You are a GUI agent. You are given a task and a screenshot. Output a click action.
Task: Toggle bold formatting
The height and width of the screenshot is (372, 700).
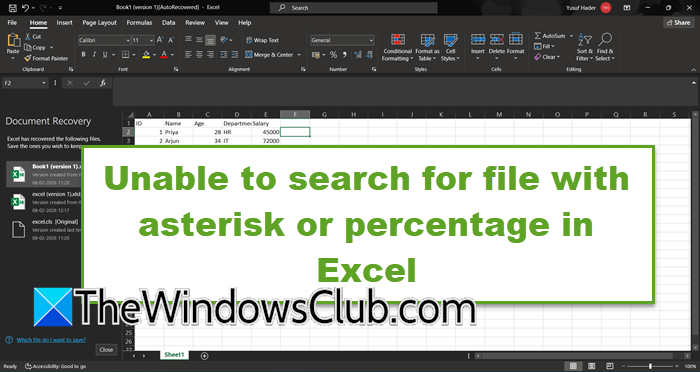click(x=83, y=54)
